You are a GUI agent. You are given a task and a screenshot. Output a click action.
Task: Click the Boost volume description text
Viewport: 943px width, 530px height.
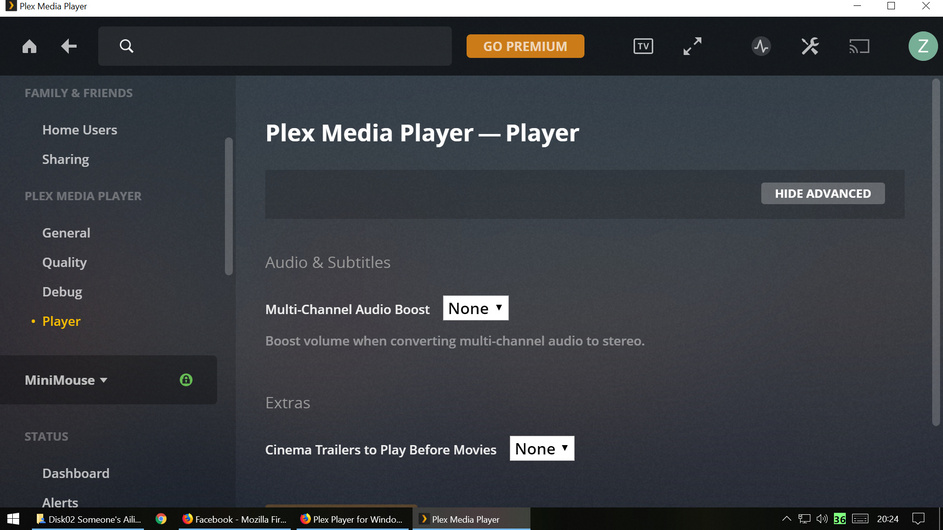(x=455, y=341)
